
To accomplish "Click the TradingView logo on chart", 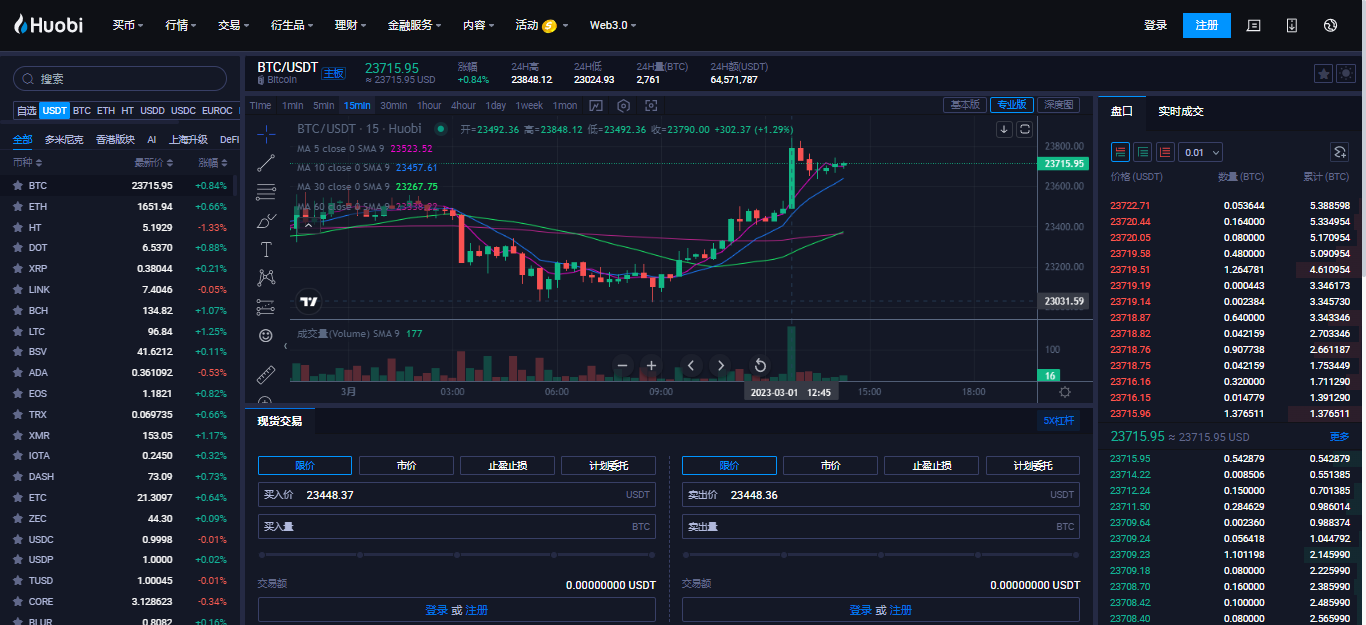I will (309, 301).
